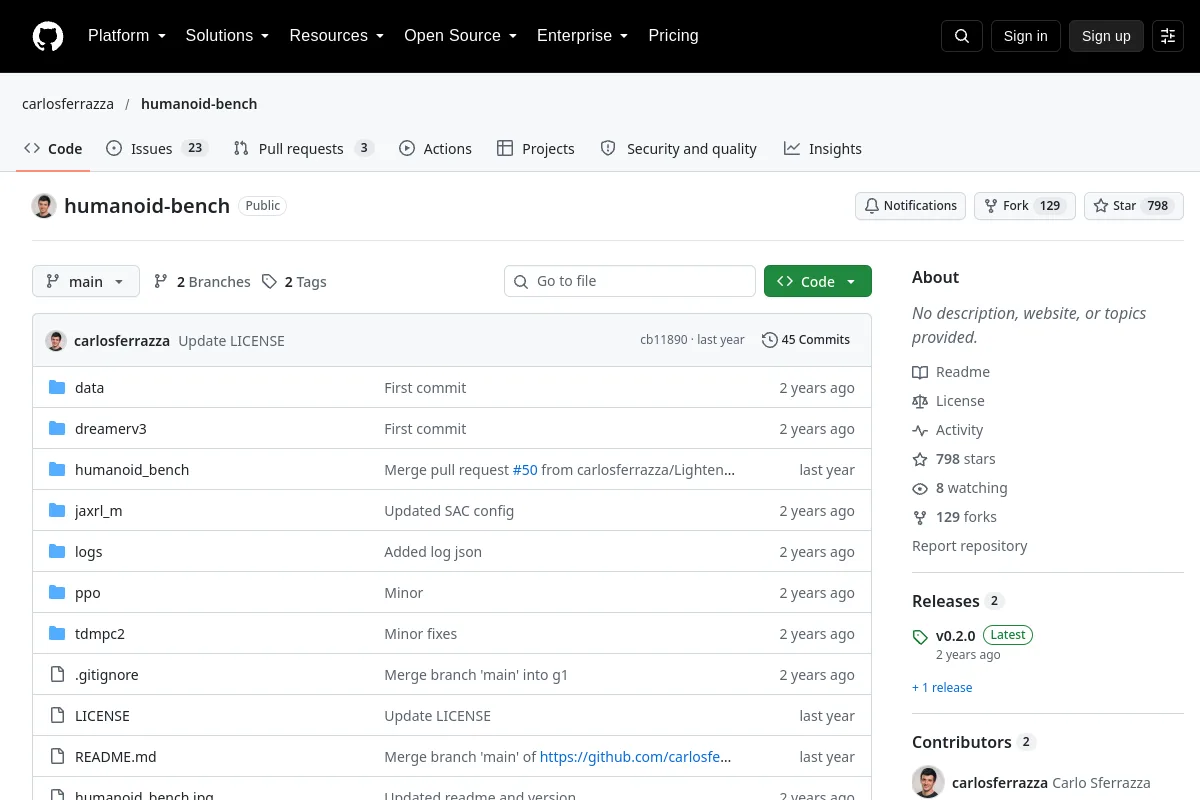Click the scale icon beside License
1200x800 pixels.
point(920,401)
